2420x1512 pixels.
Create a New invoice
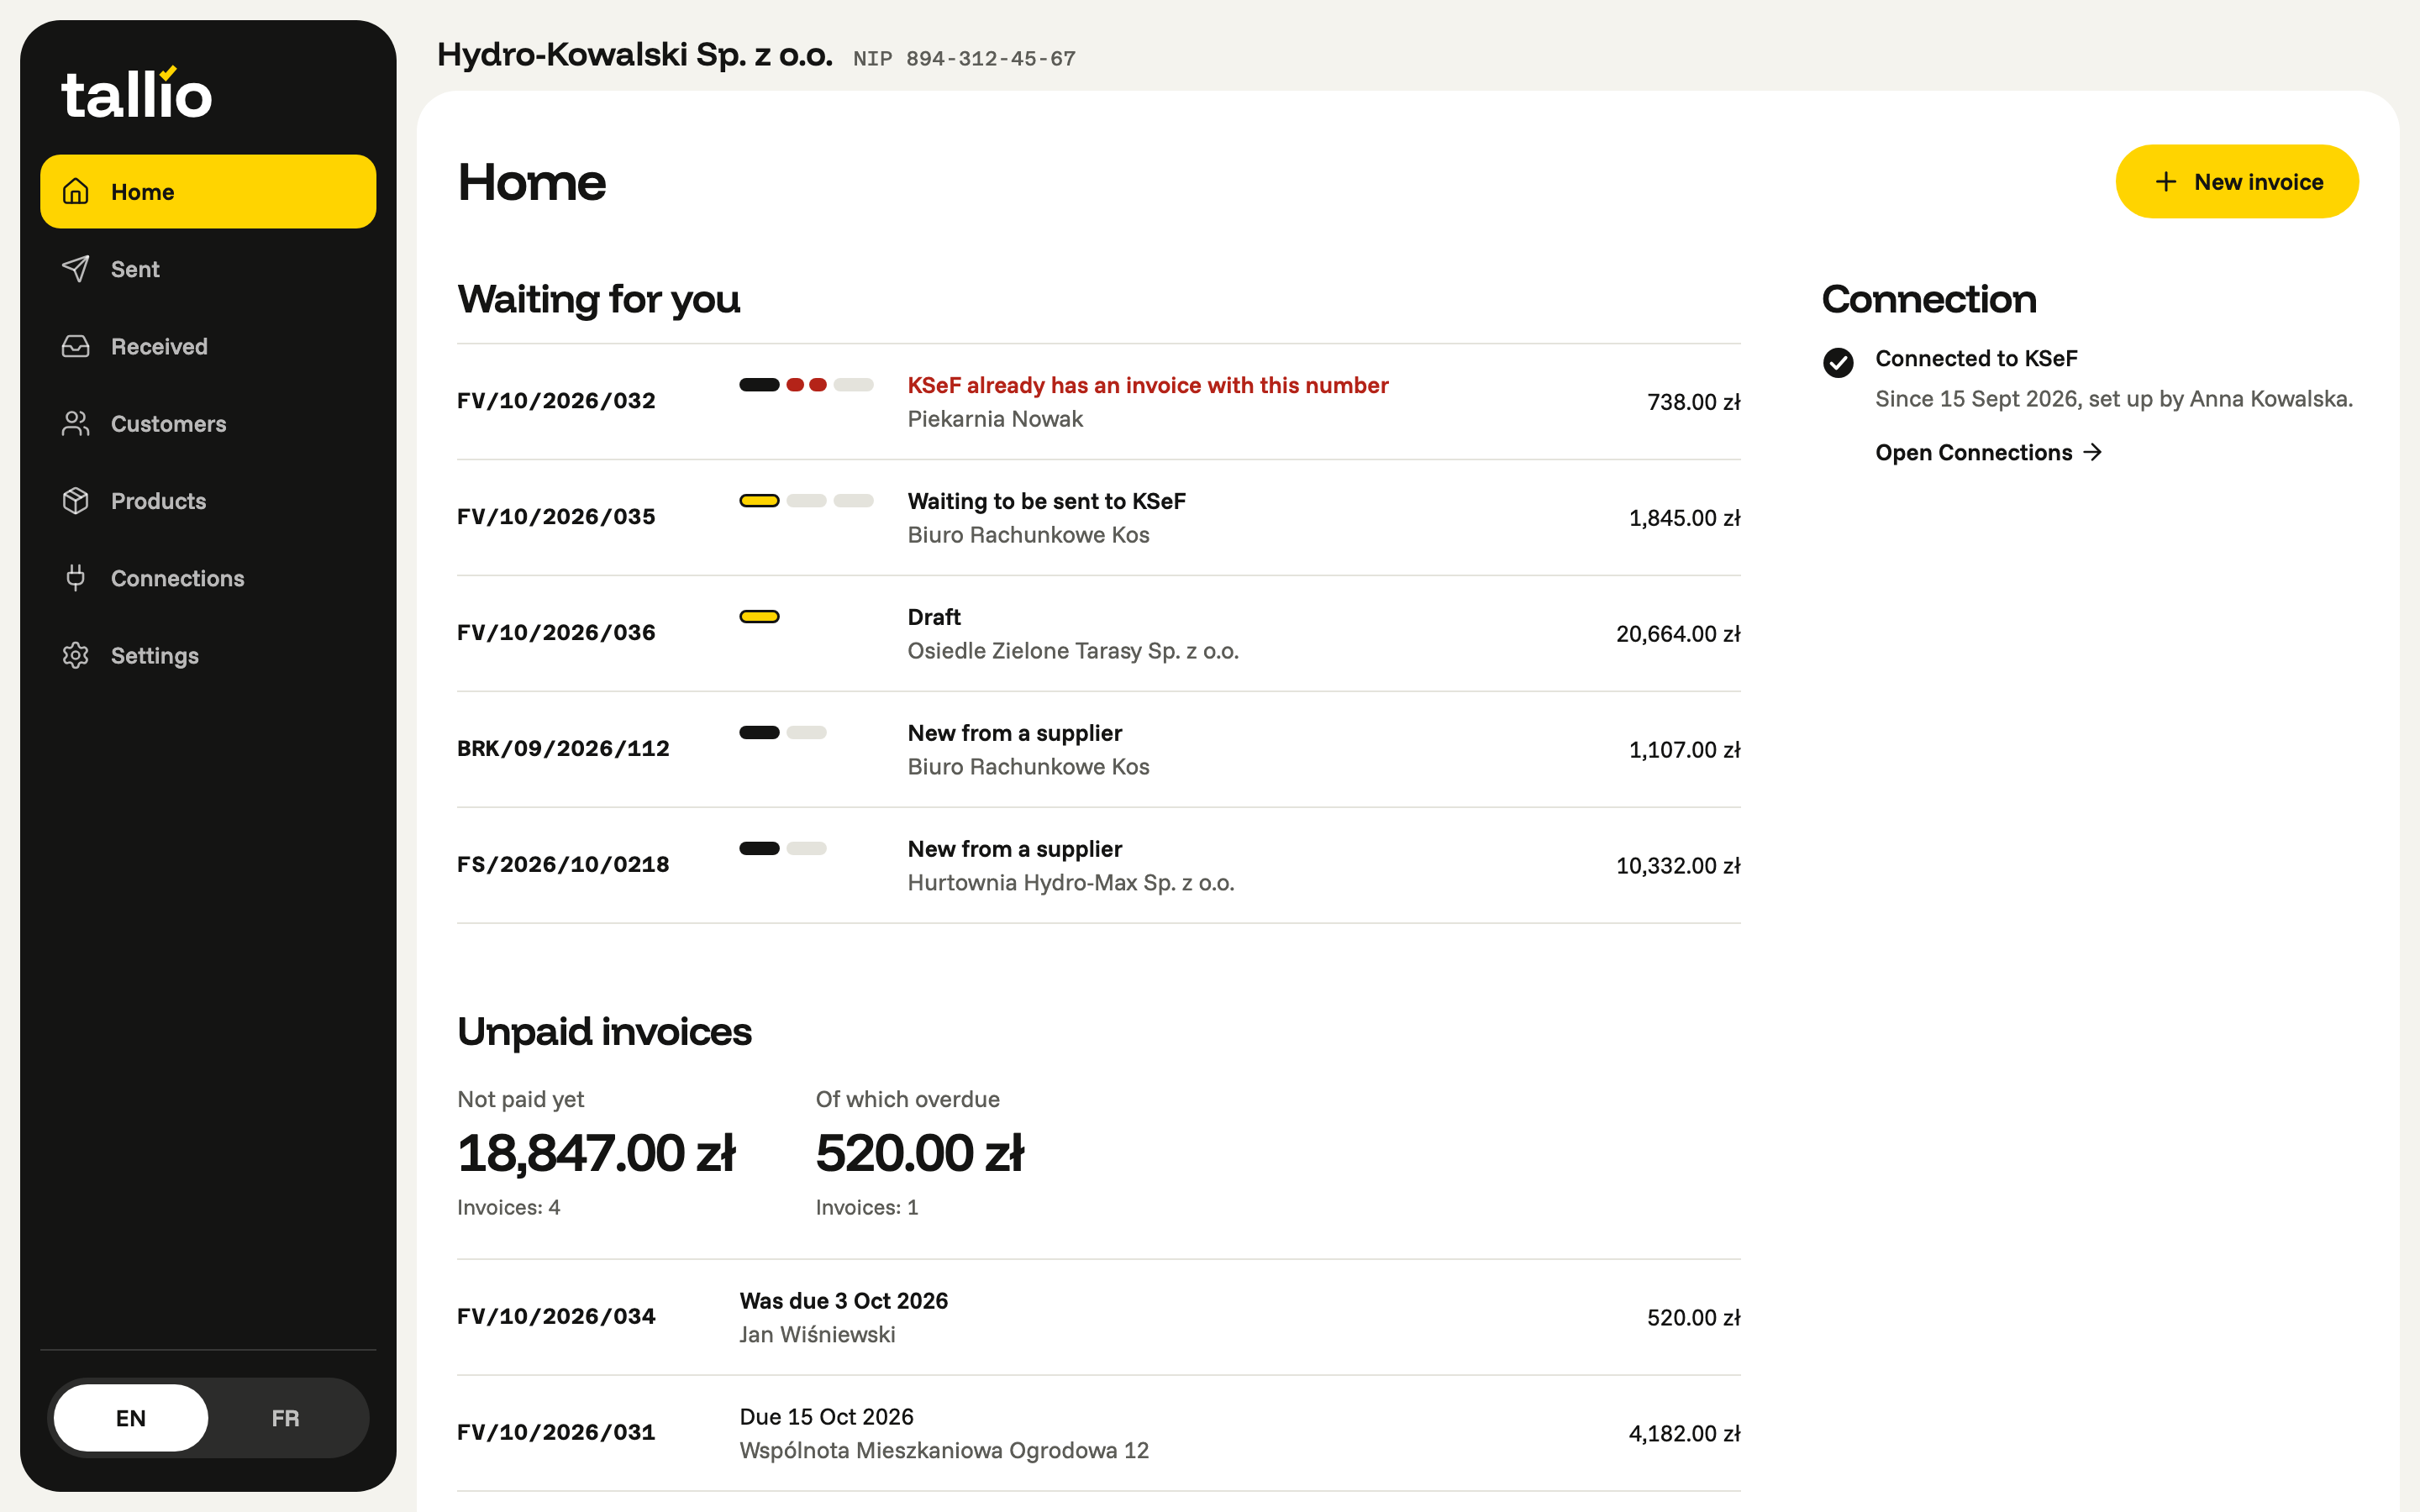pyautogui.click(x=2237, y=182)
